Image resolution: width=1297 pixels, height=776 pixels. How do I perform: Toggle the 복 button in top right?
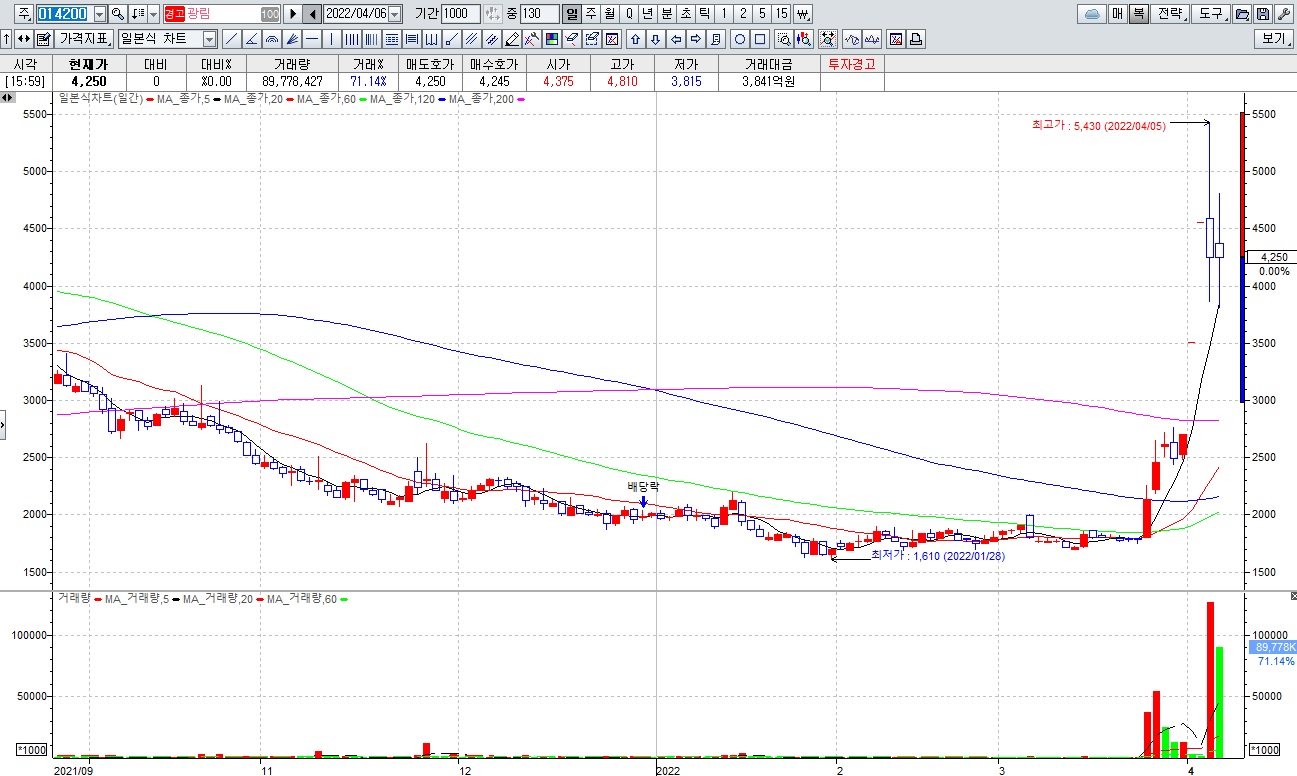coord(1138,14)
